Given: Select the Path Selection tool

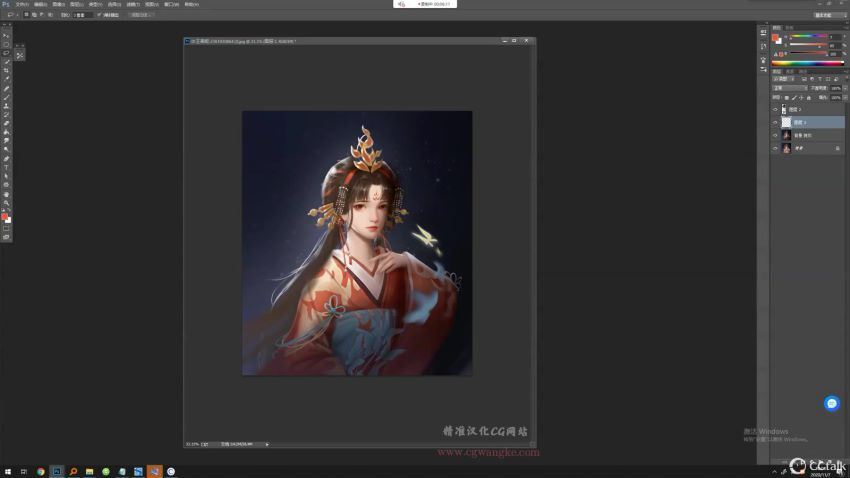Looking at the screenshot, I should click(7, 176).
